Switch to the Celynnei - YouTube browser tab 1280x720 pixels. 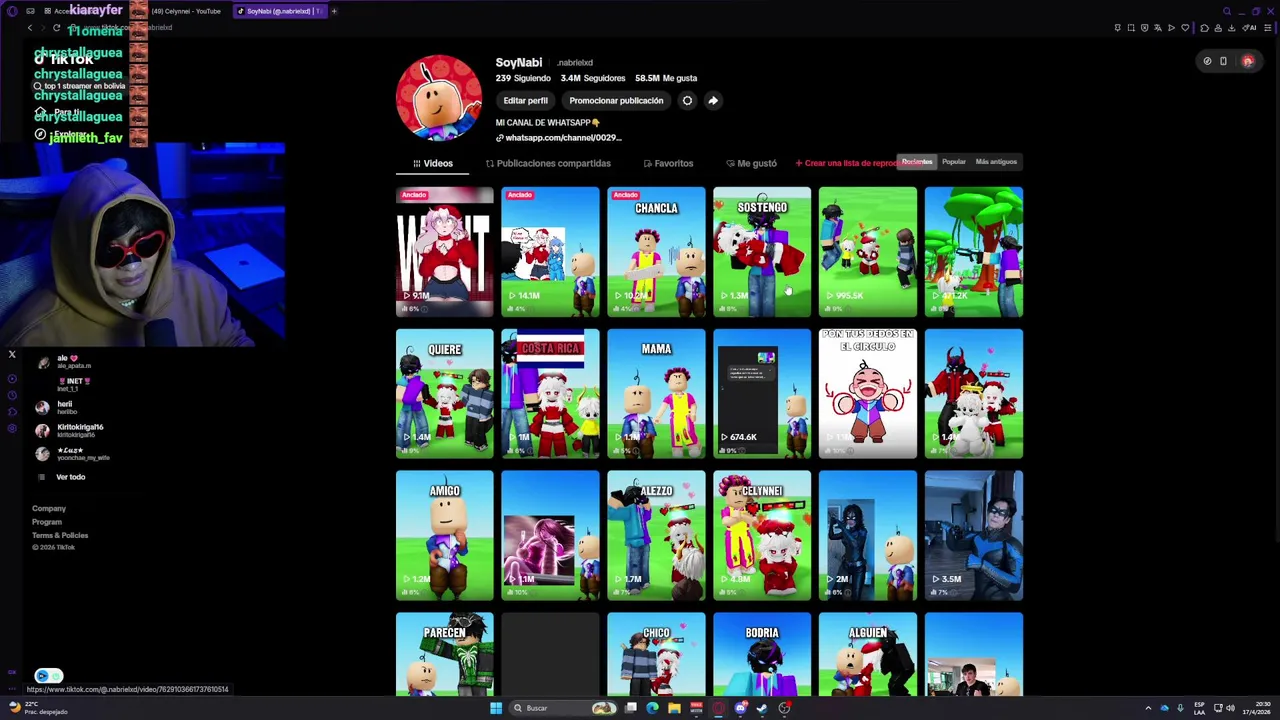(x=186, y=11)
